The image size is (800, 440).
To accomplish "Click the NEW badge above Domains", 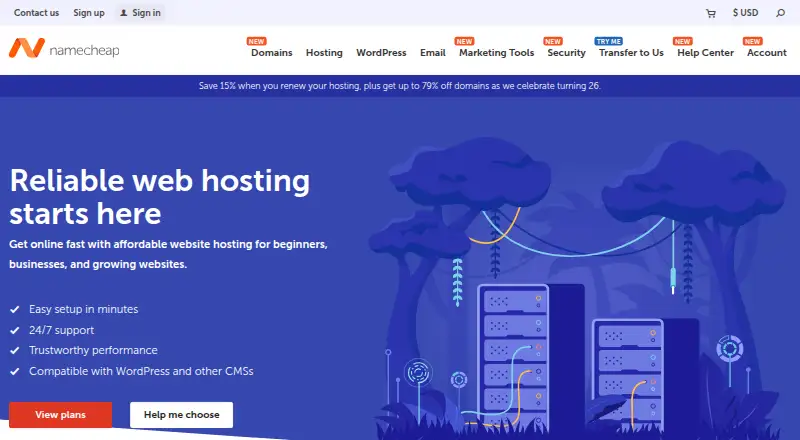I will point(256,41).
